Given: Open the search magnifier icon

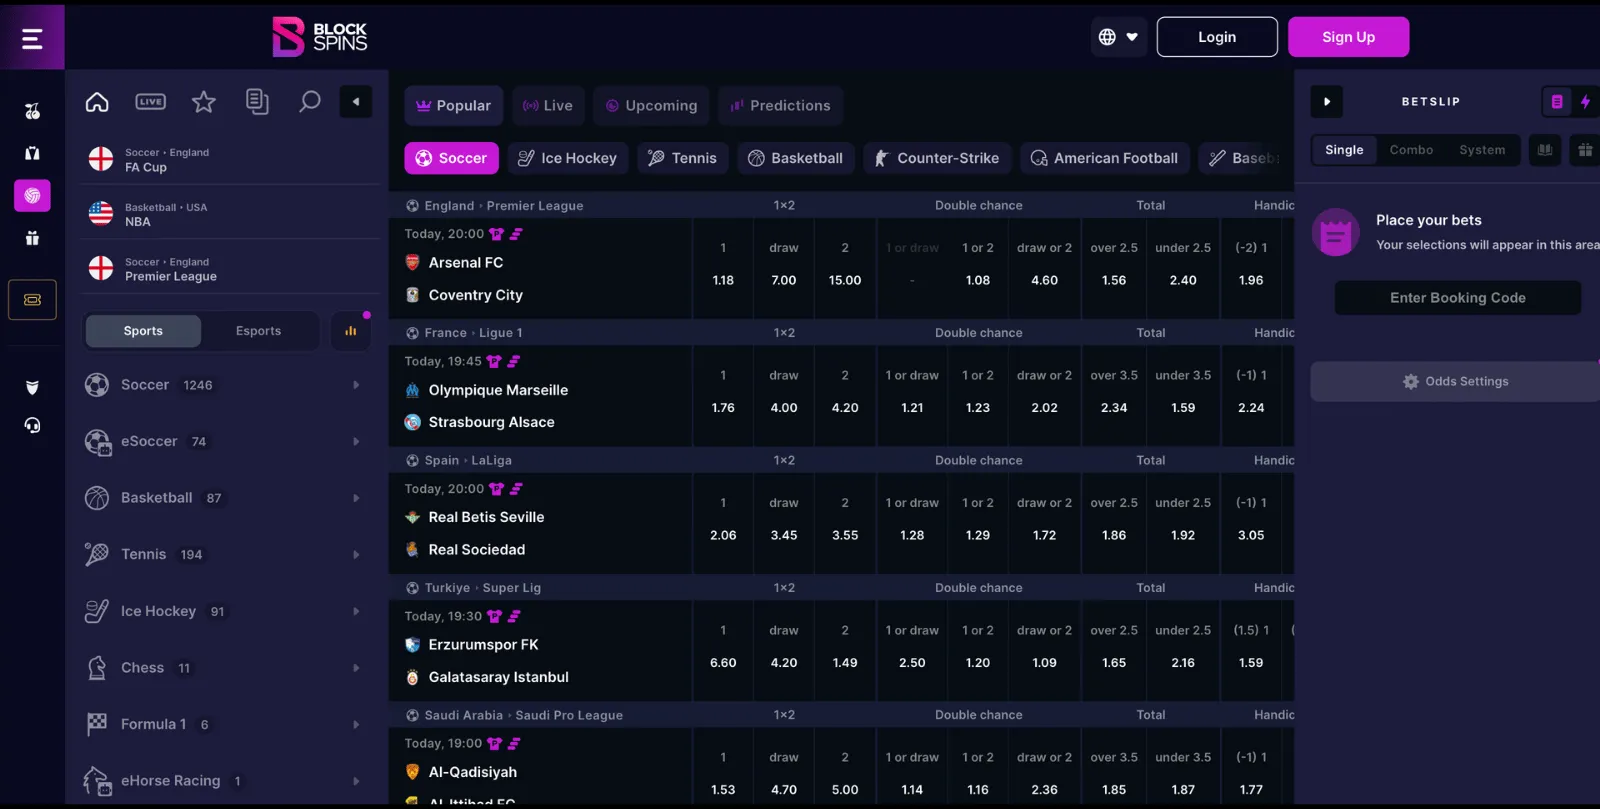Looking at the screenshot, I should point(310,102).
